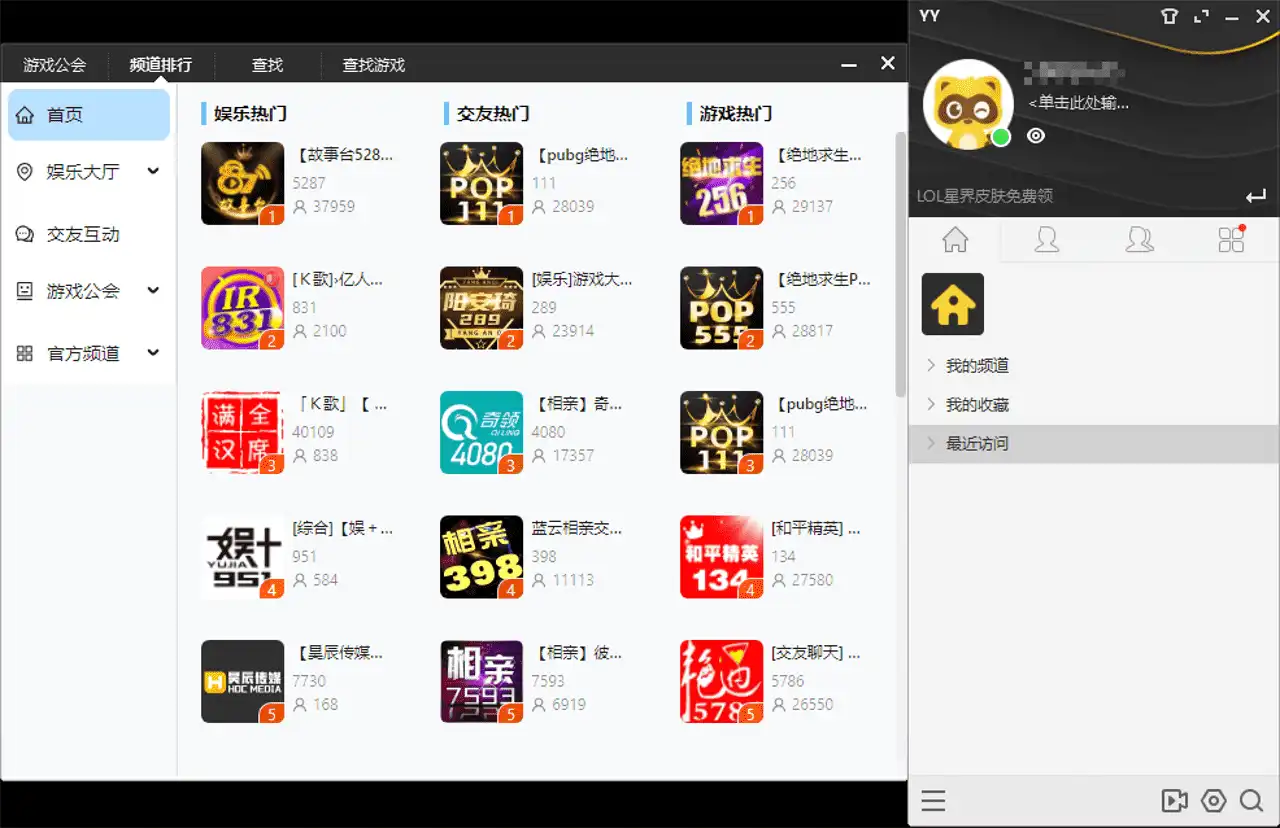Viewport: 1280px width, 828px height.
Task: Click the main menu hamburger icon
Action: [x=933, y=801]
